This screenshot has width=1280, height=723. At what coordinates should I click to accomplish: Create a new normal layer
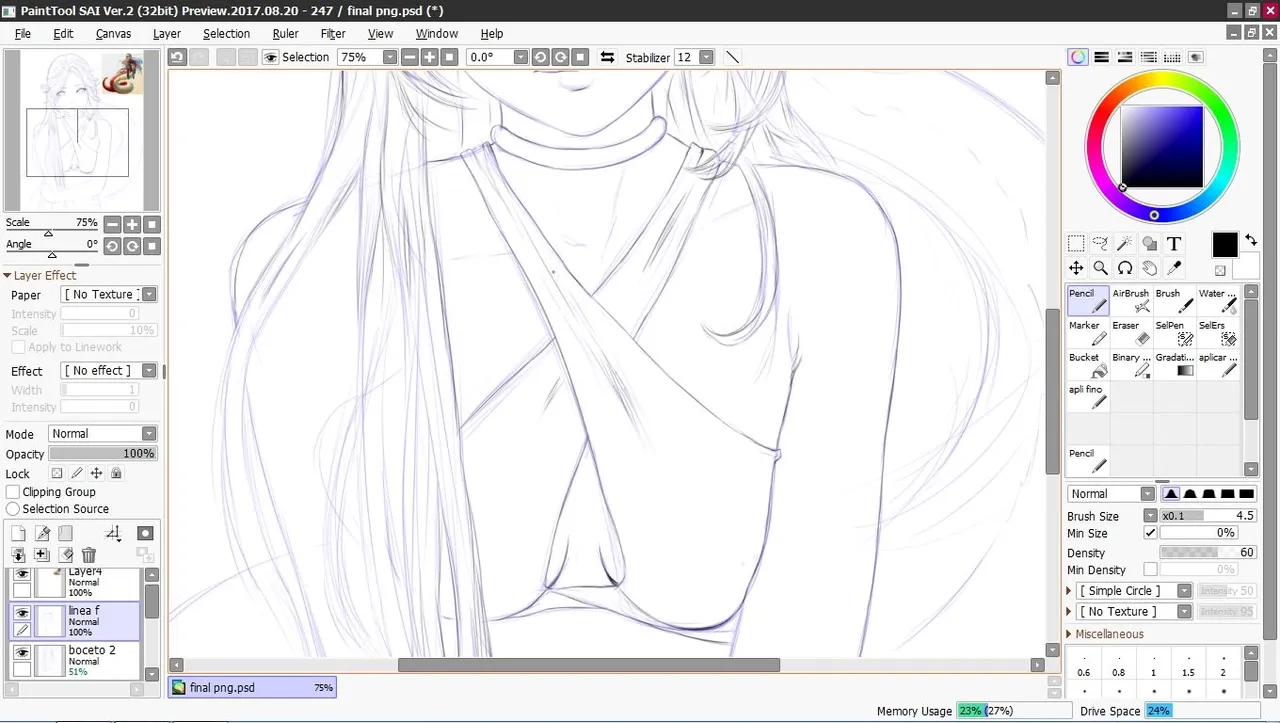(18, 534)
